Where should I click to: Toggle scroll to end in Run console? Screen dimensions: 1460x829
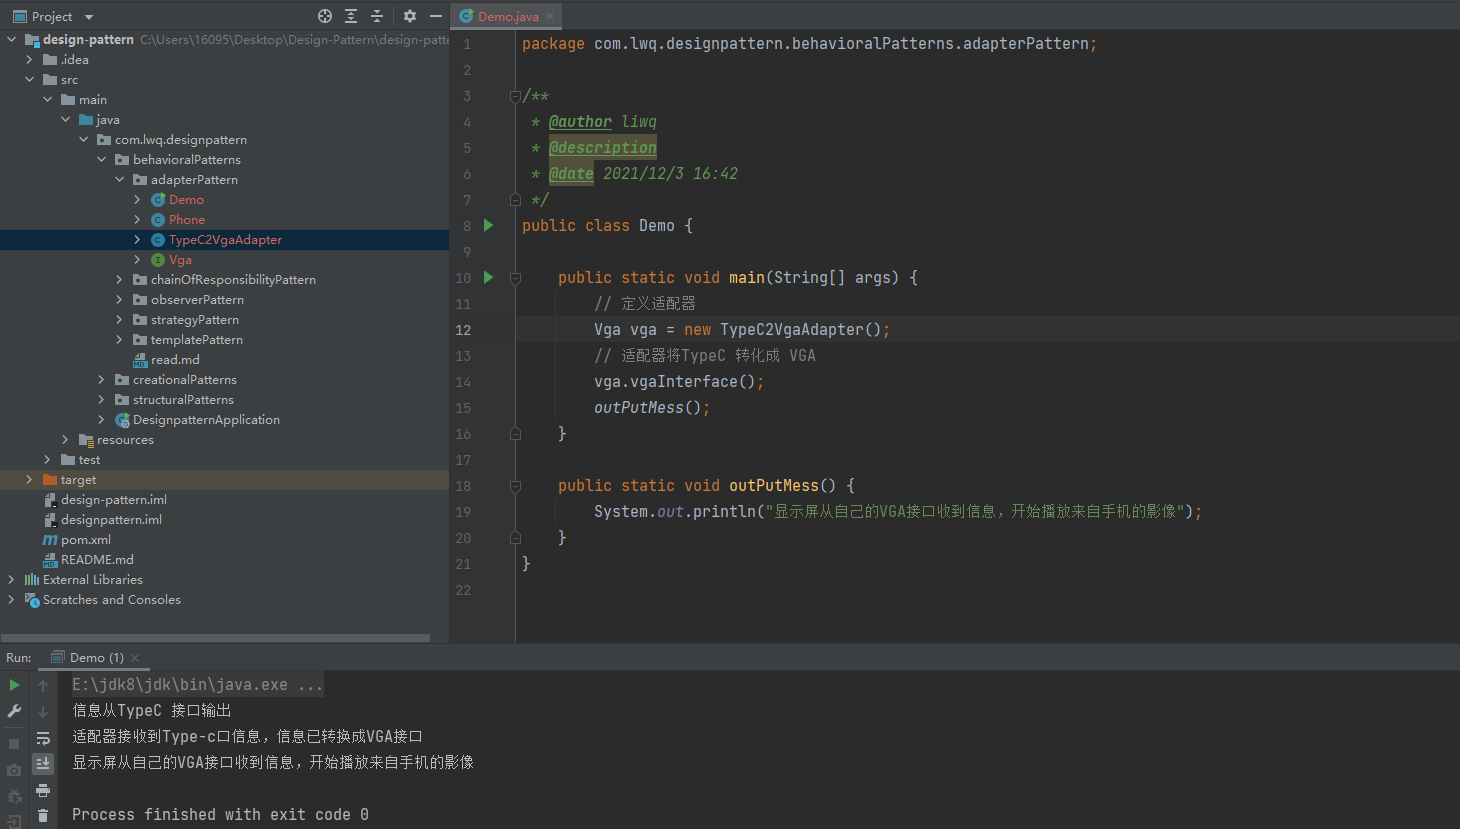[x=43, y=763]
